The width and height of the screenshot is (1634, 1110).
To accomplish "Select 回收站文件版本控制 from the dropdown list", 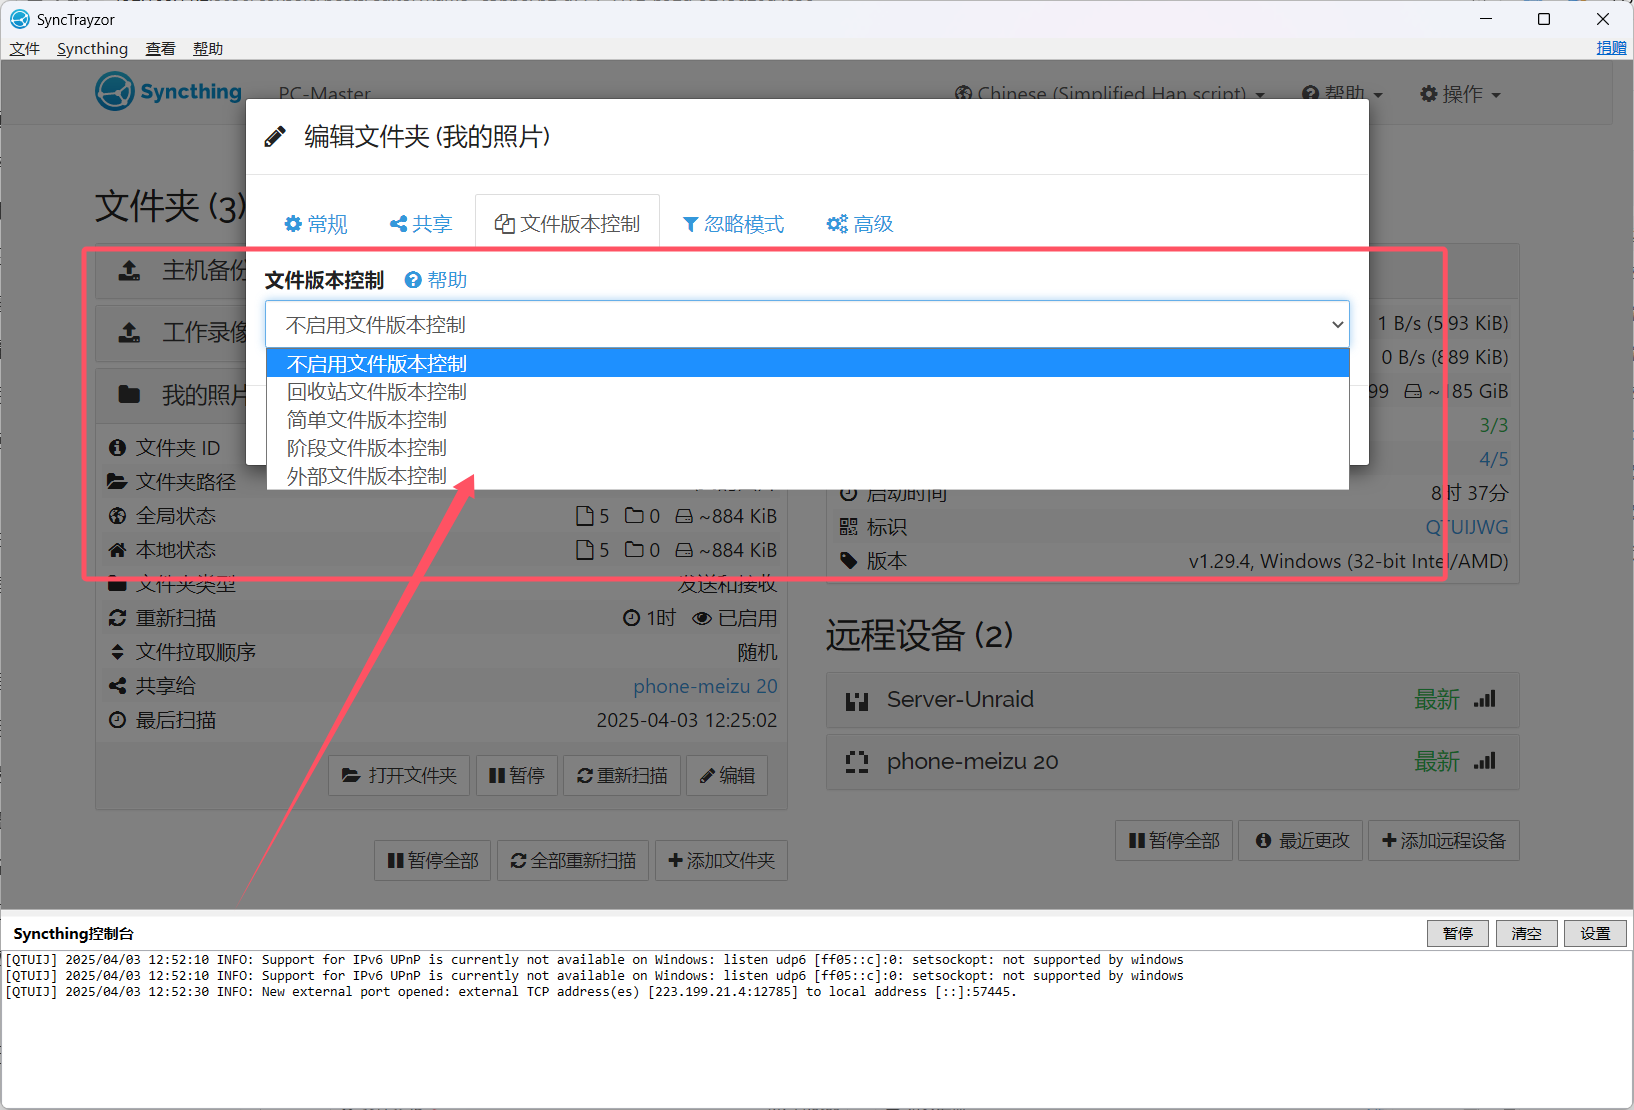I will 377,392.
